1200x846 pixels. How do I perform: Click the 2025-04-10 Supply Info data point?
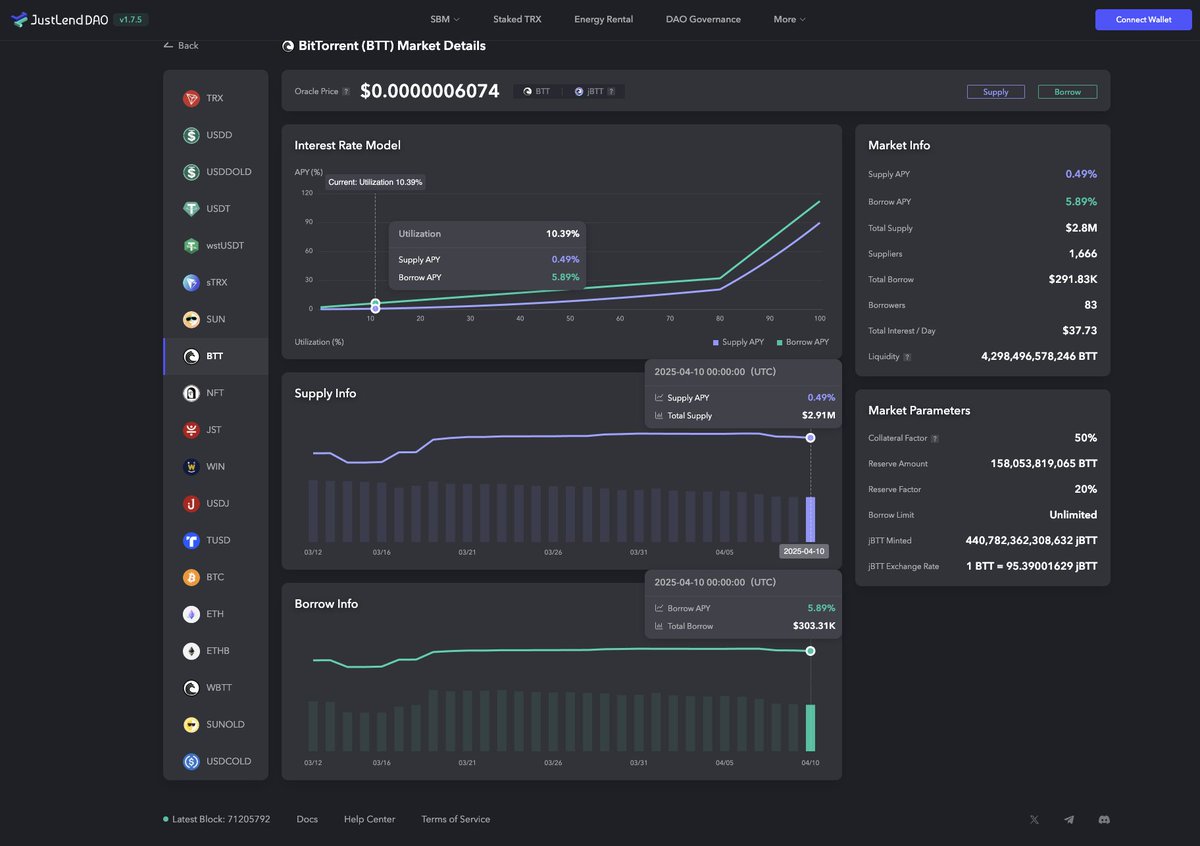[x=810, y=438]
